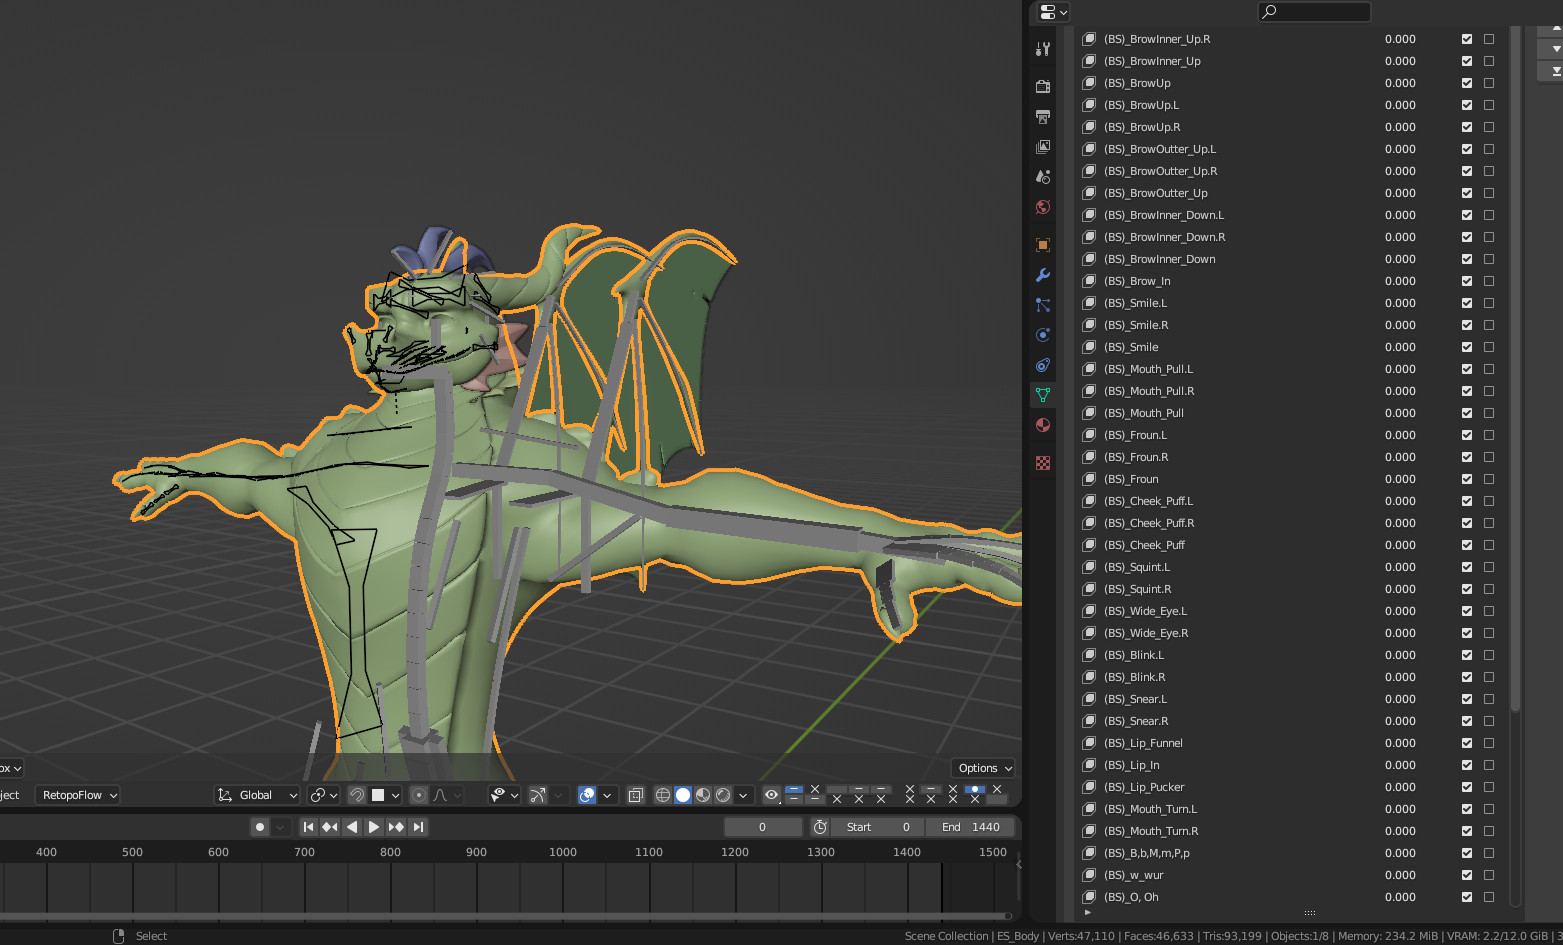The image size is (1563, 945).
Task: Open overlays options dropdown arrow
Action: tap(607, 795)
